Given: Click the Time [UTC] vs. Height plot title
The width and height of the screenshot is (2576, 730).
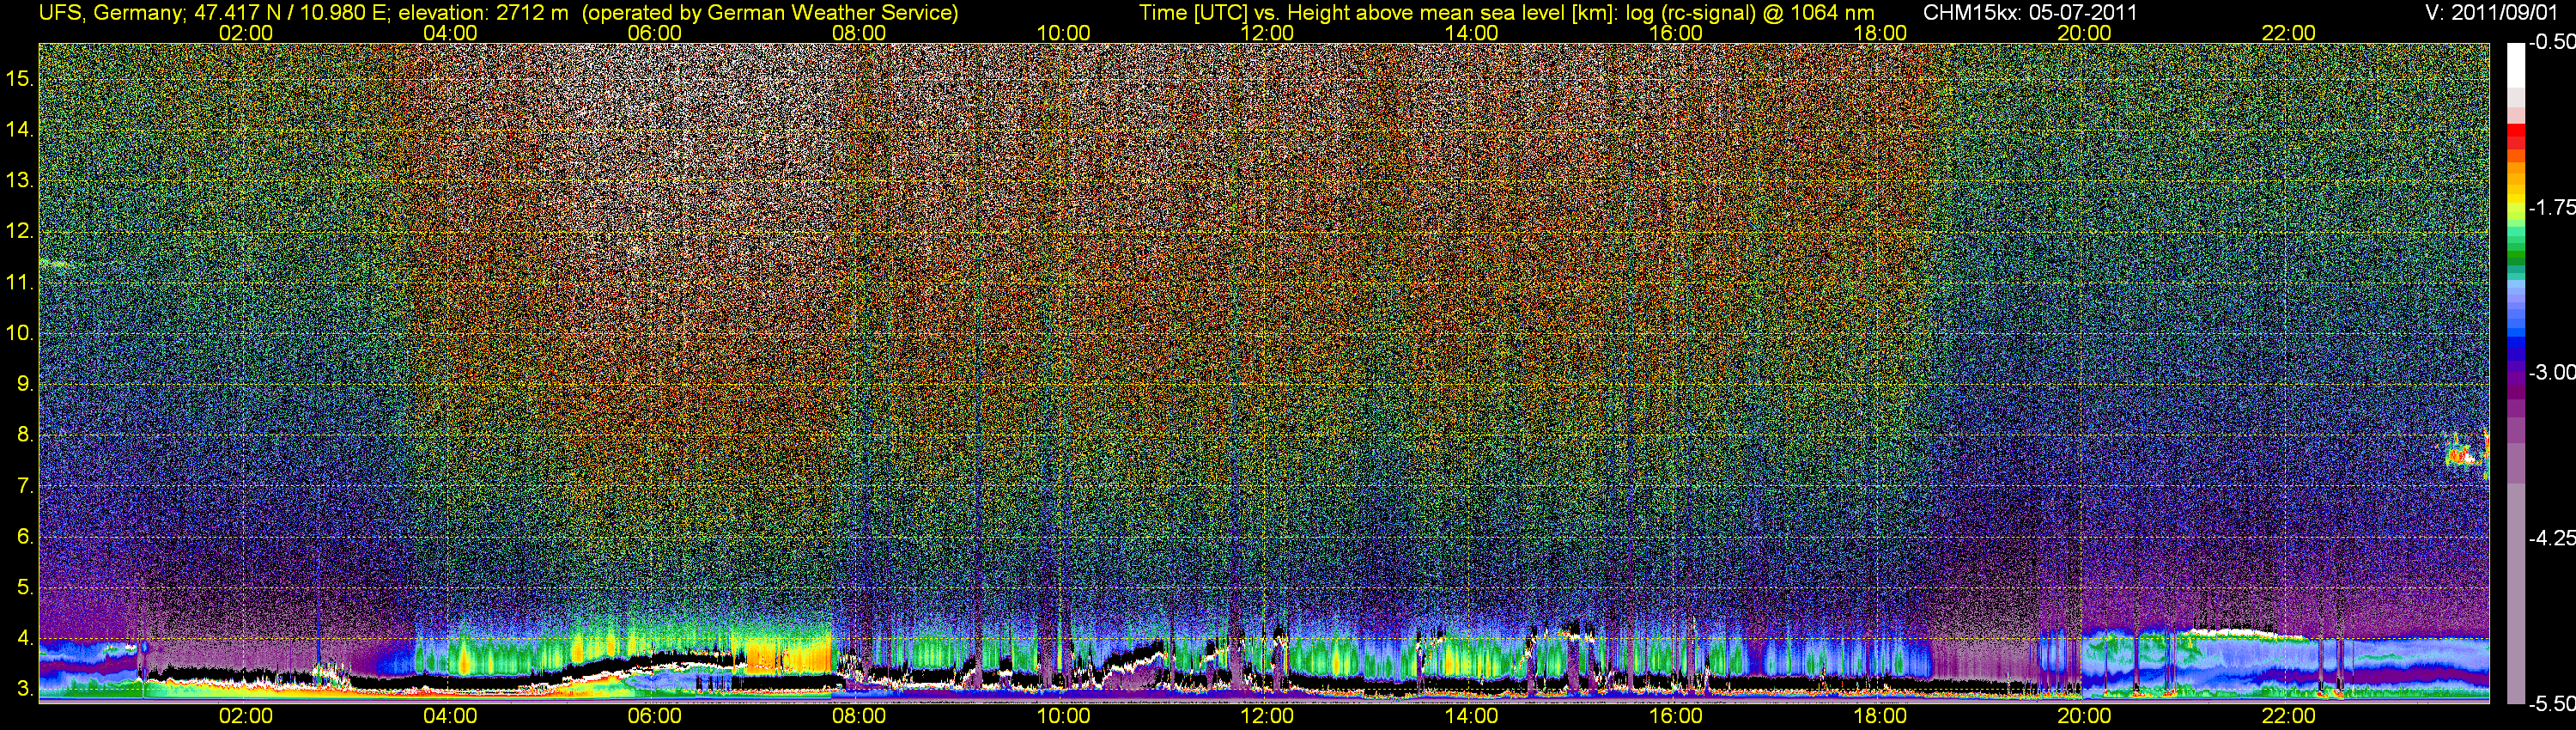Looking at the screenshot, I should click(x=1506, y=13).
